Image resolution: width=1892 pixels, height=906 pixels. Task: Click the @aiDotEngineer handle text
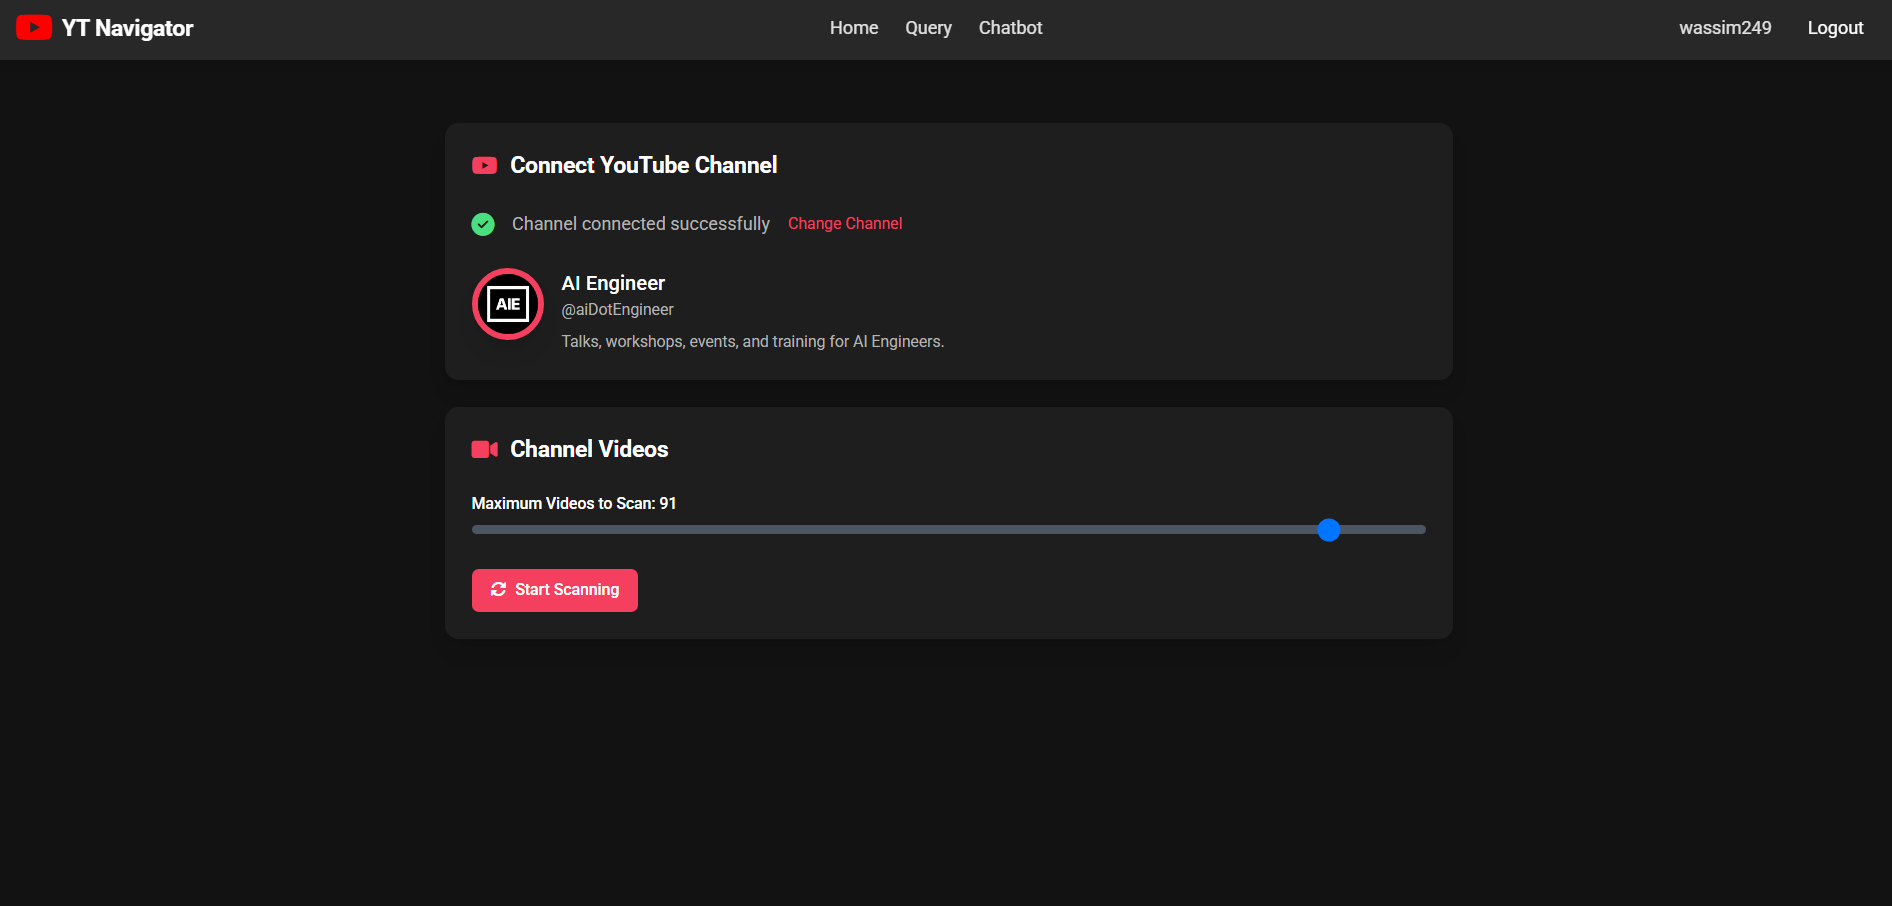click(617, 310)
